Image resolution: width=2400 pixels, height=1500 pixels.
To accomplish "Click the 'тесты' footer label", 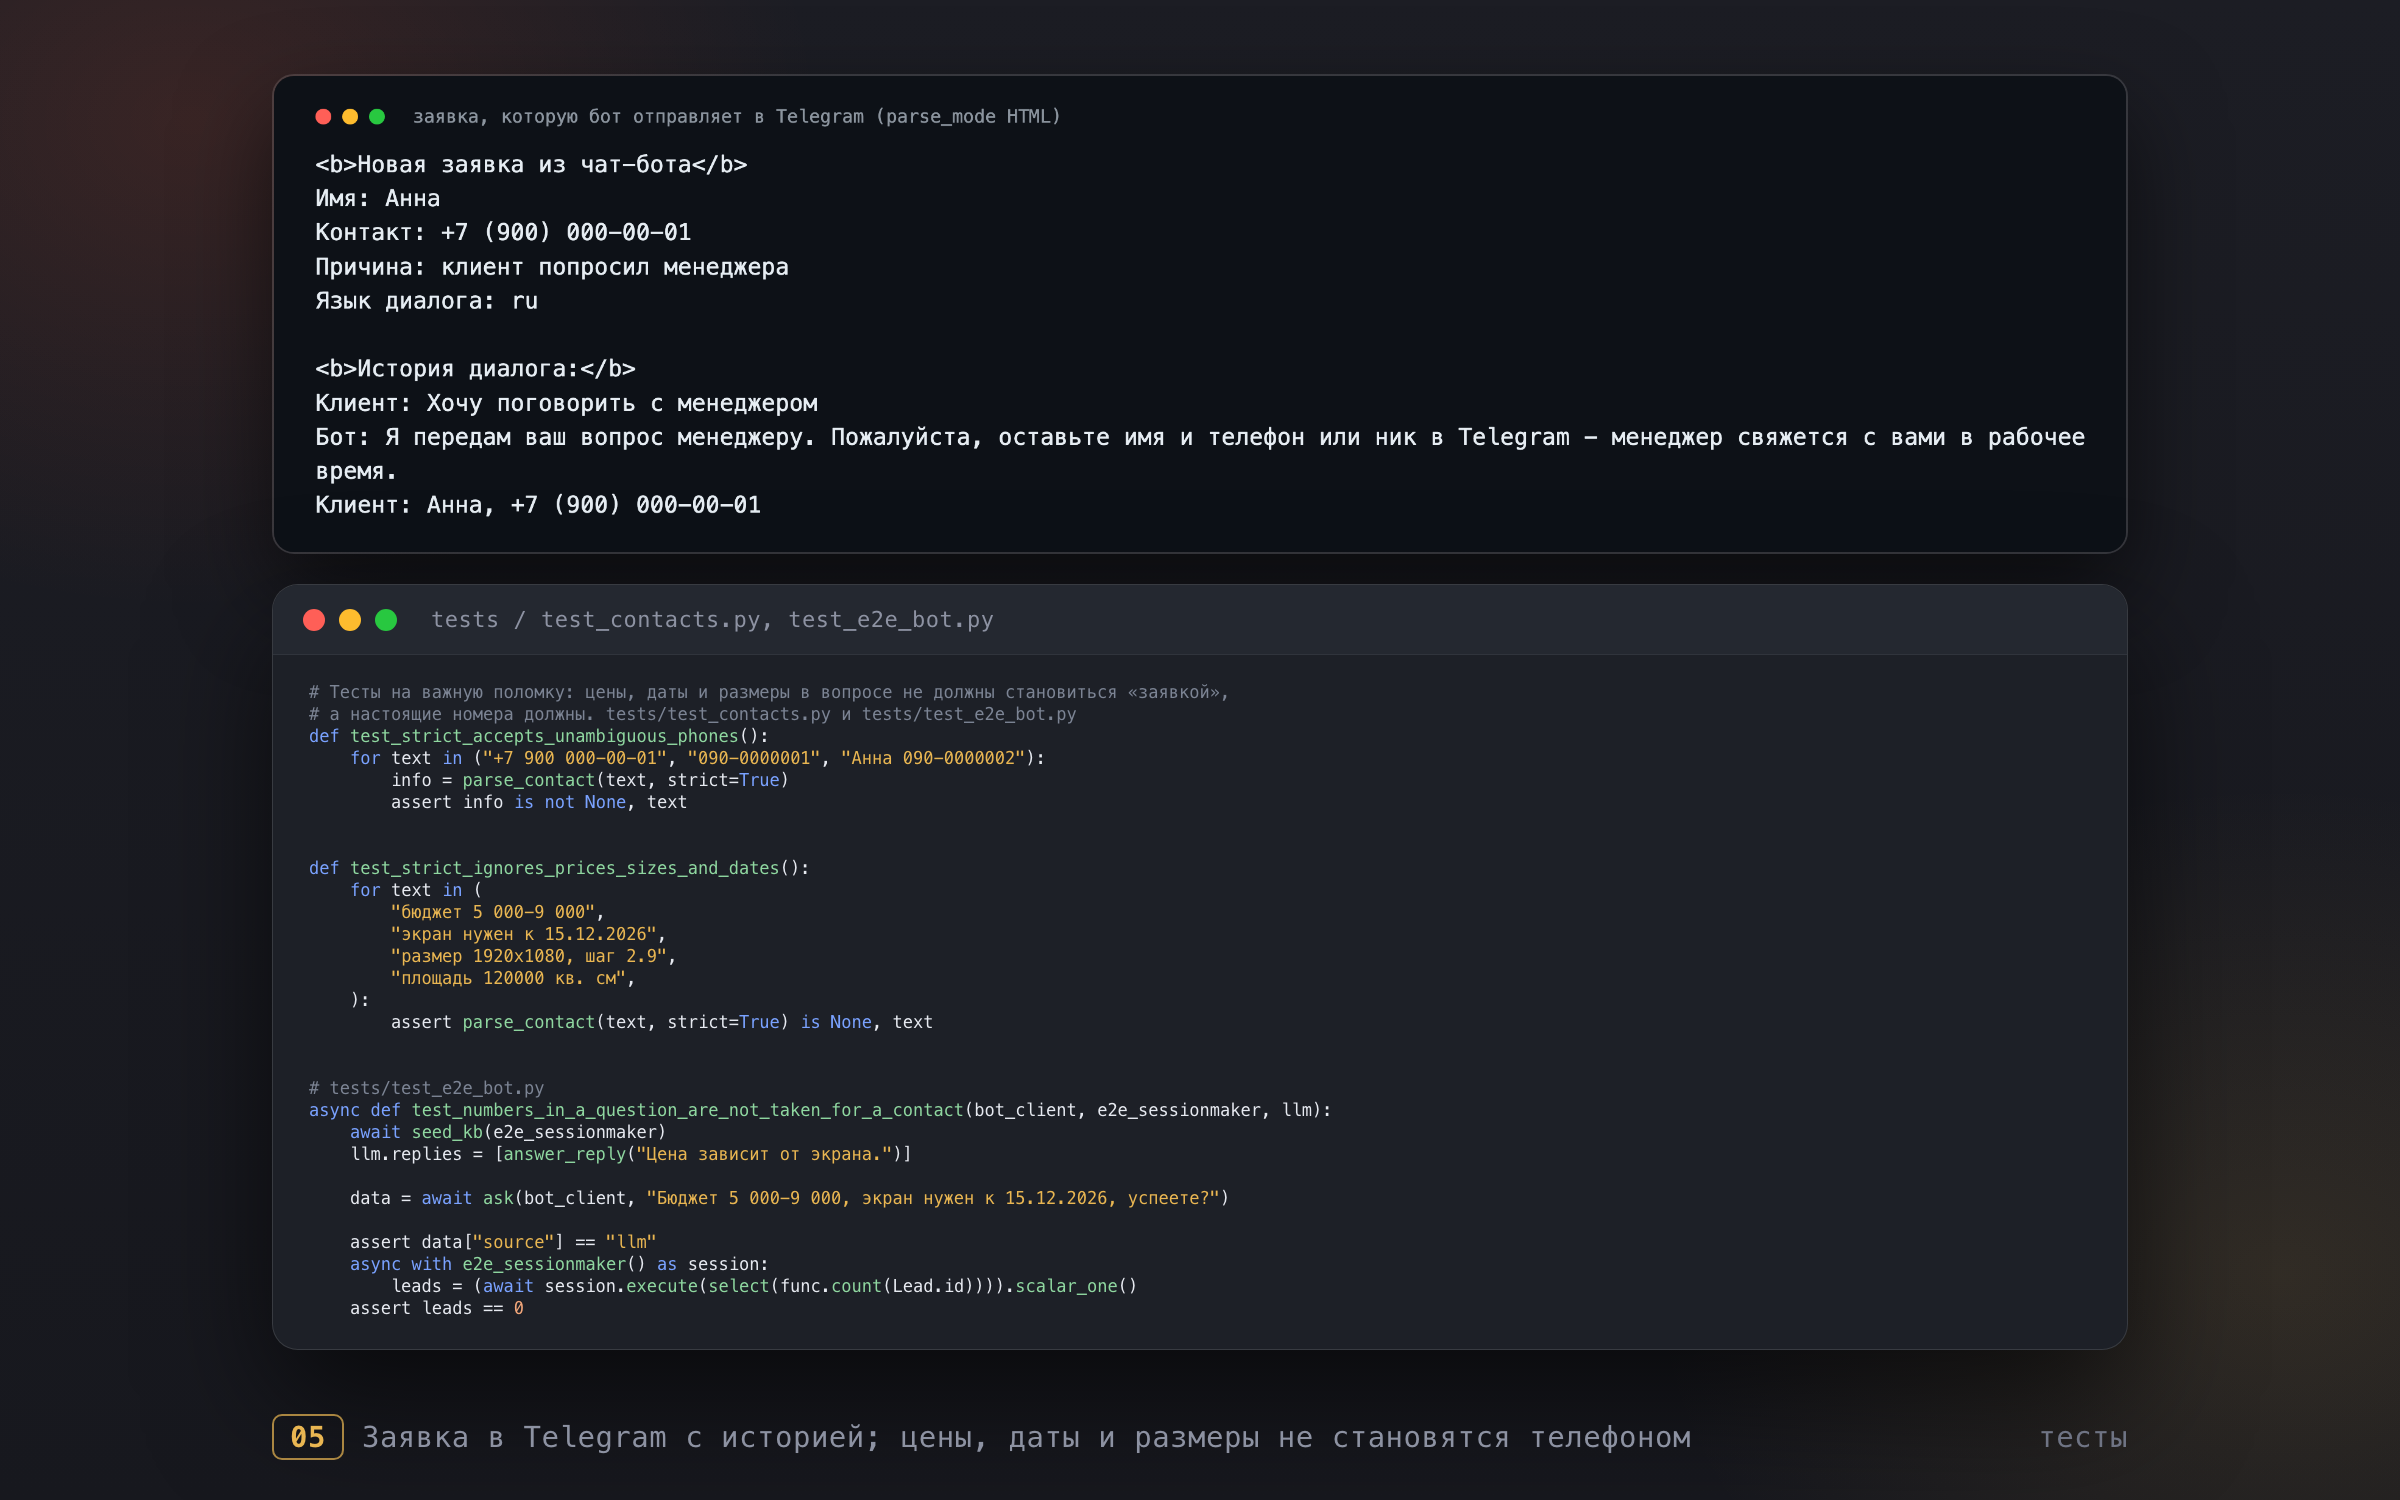I will pyautogui.click(x=2084, y=1438).
